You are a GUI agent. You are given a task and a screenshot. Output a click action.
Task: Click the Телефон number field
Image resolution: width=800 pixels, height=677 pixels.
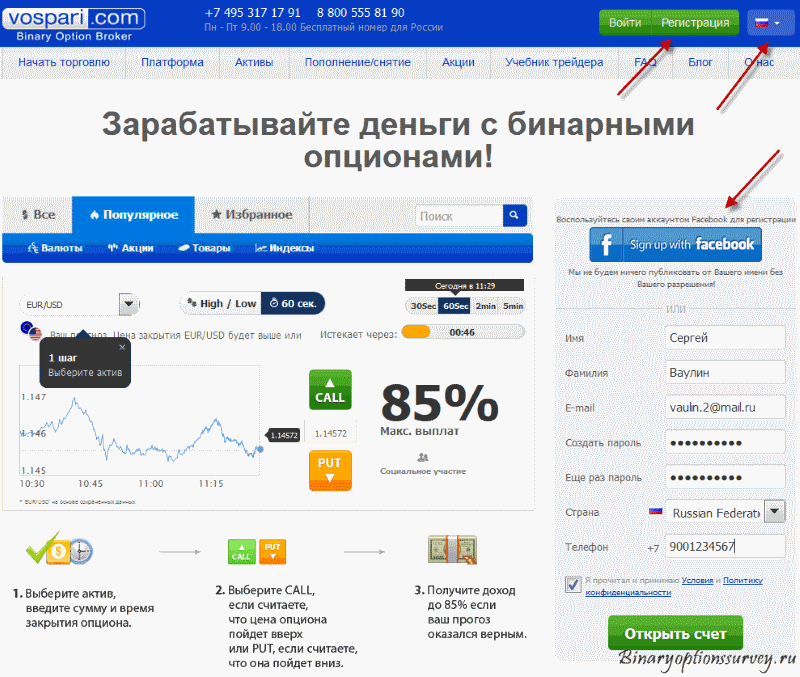click(724, 547)
